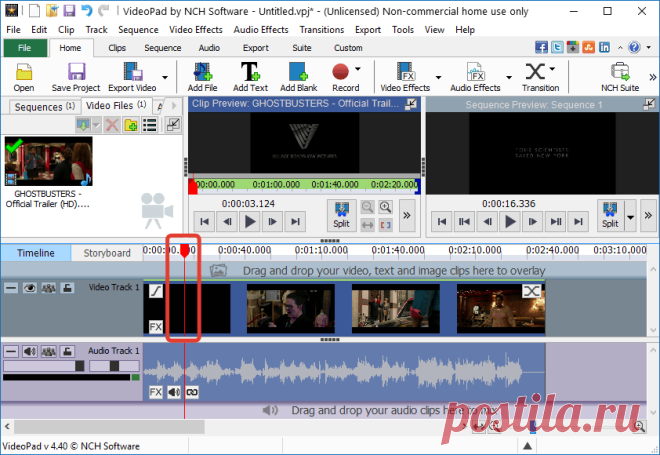Click the Add Text toolbar icon
The height and width of the screenshot is (455, 660).
click(250, 77)
